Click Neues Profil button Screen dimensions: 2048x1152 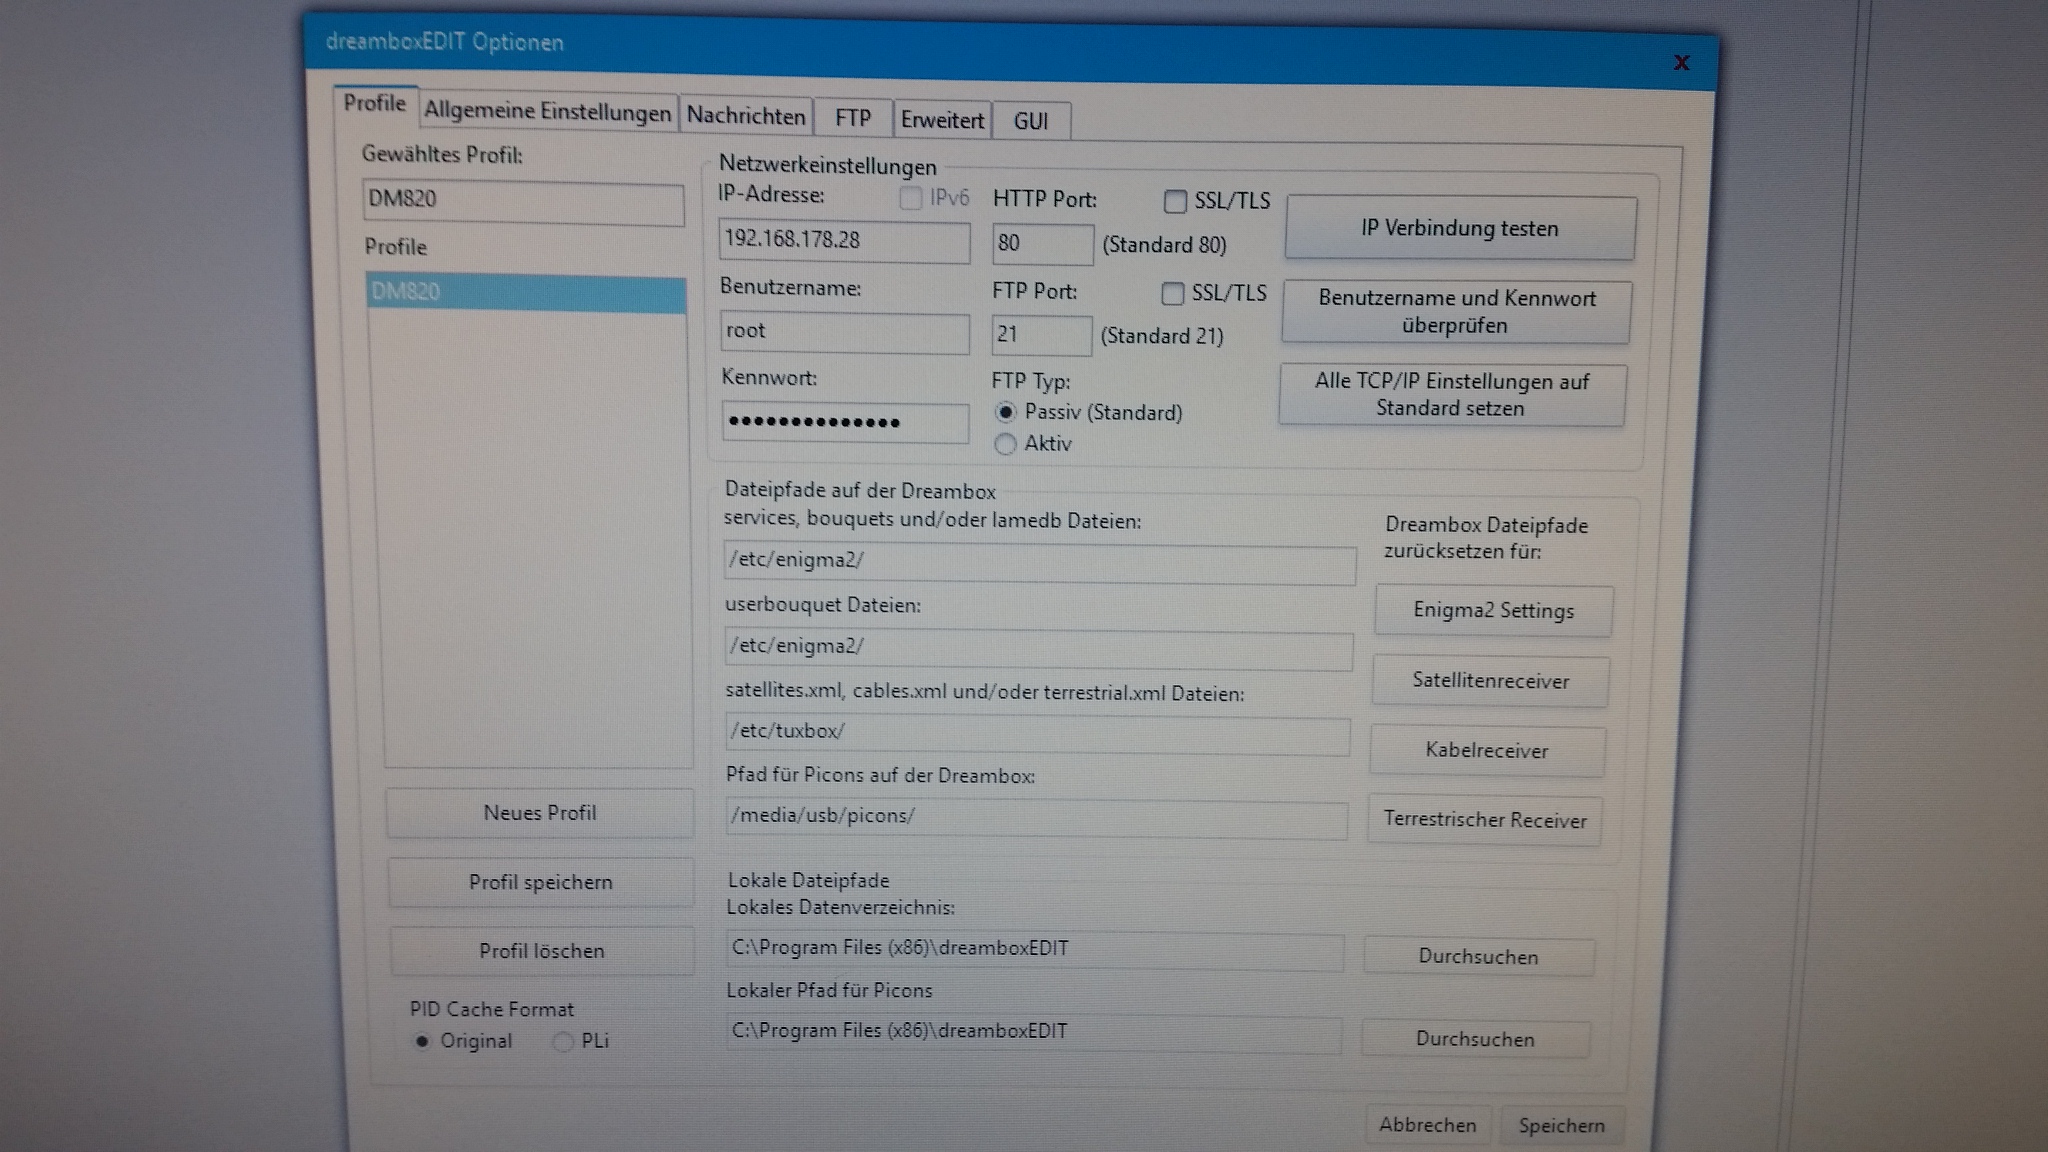point(540,813)
